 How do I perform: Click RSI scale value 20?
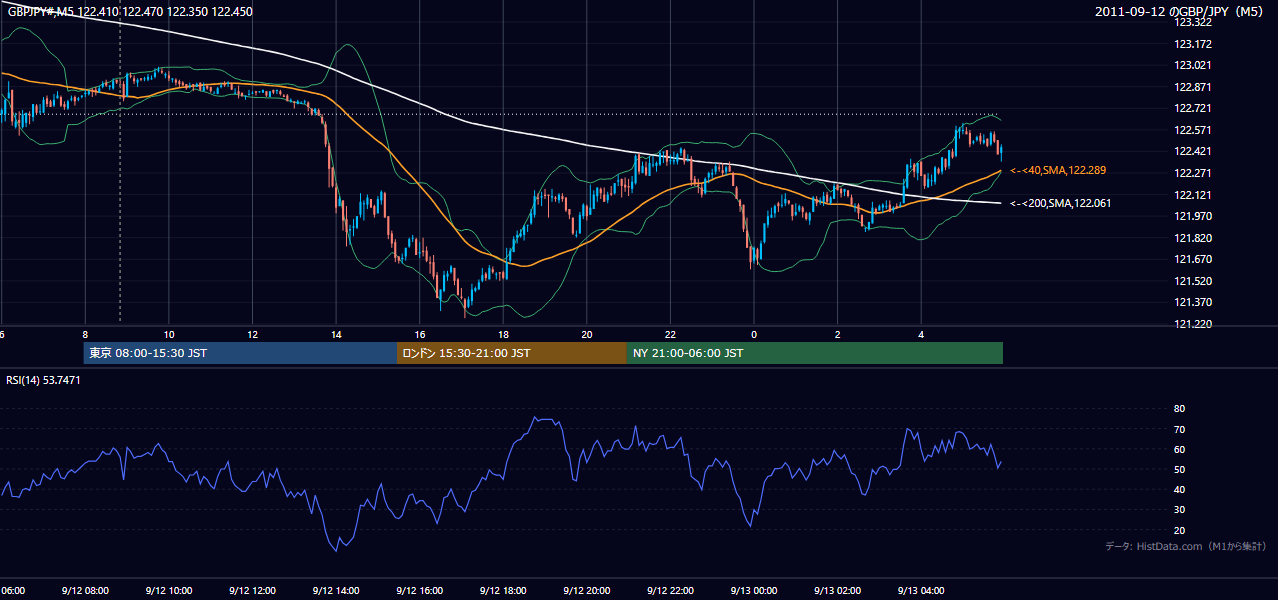(x=1180, y=530)
